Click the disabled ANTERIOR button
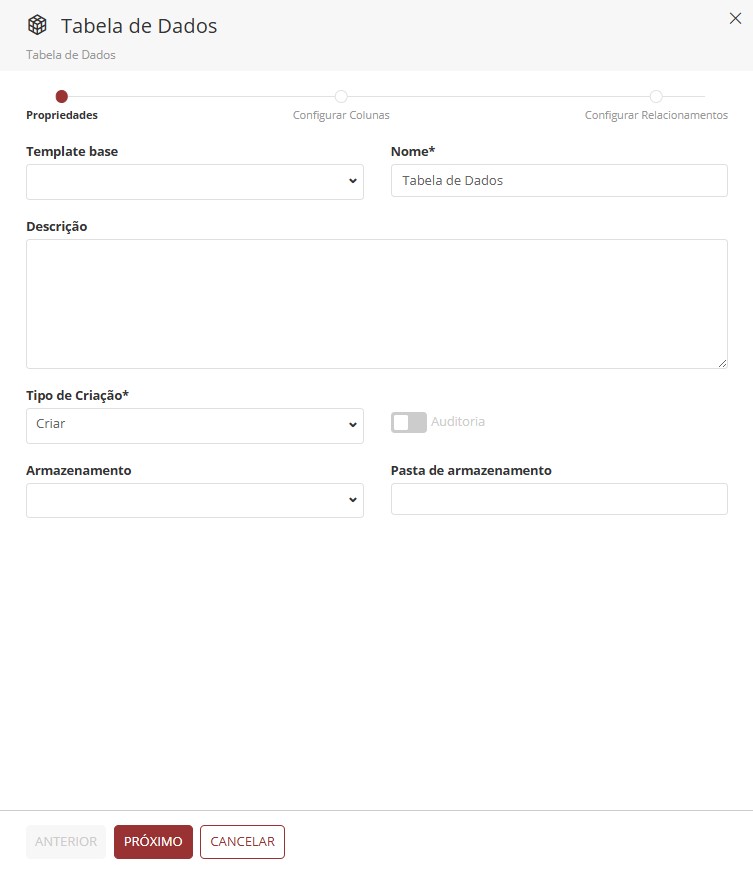This screenshot has height=871, width=753. (x=66, y=842)
